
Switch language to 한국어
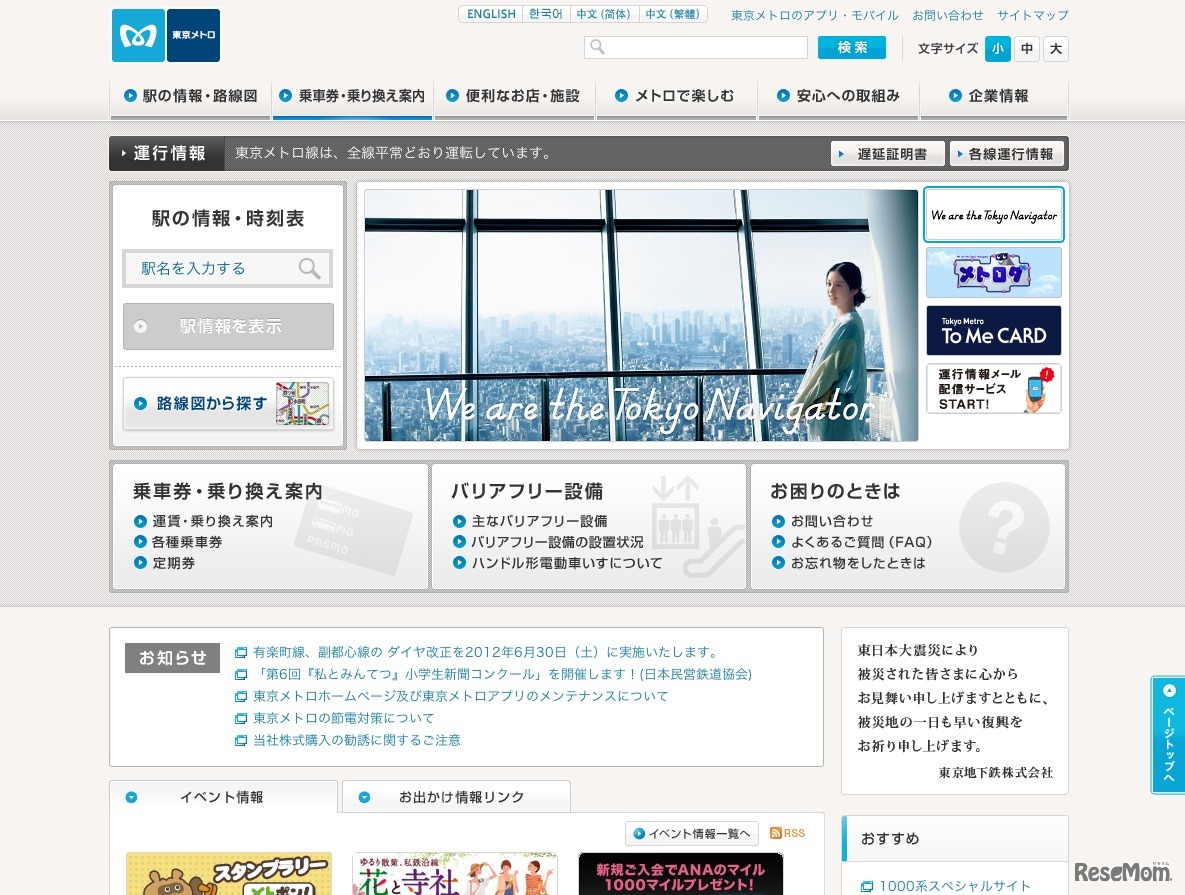tap(545, 14)
